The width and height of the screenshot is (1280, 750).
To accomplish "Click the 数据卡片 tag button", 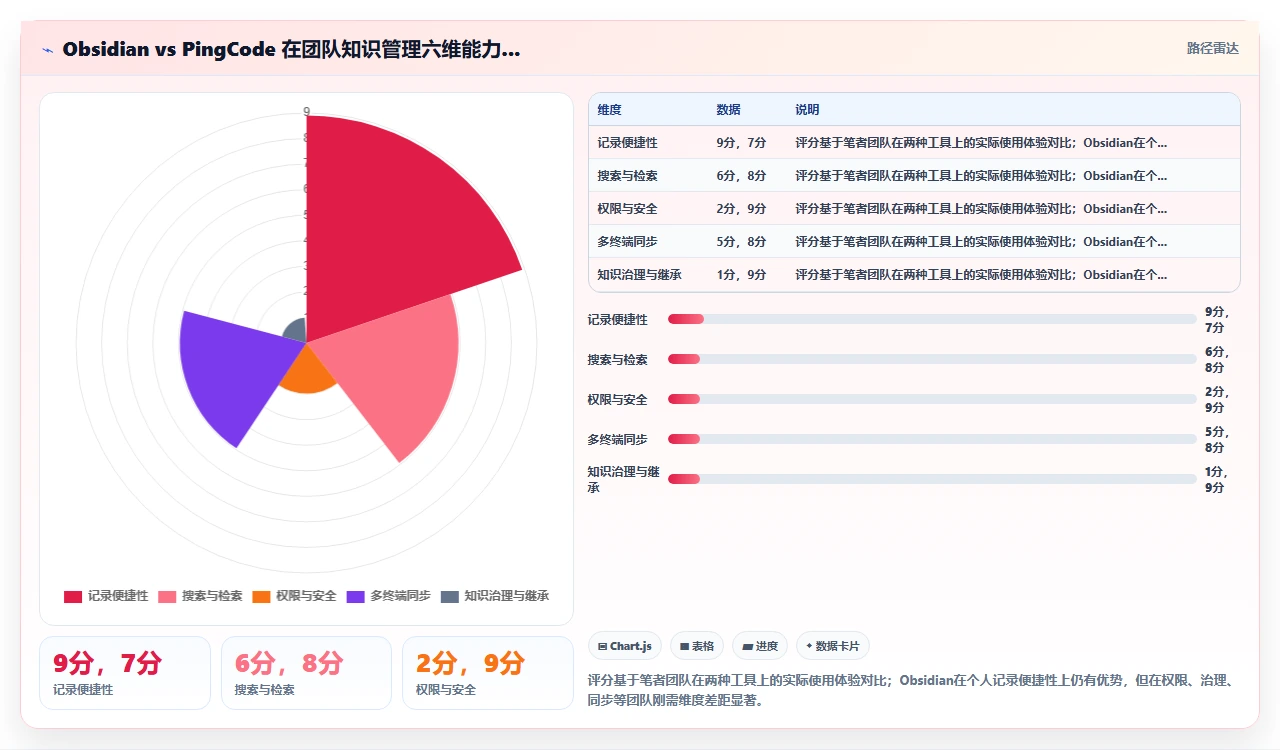I will point(833,646).
